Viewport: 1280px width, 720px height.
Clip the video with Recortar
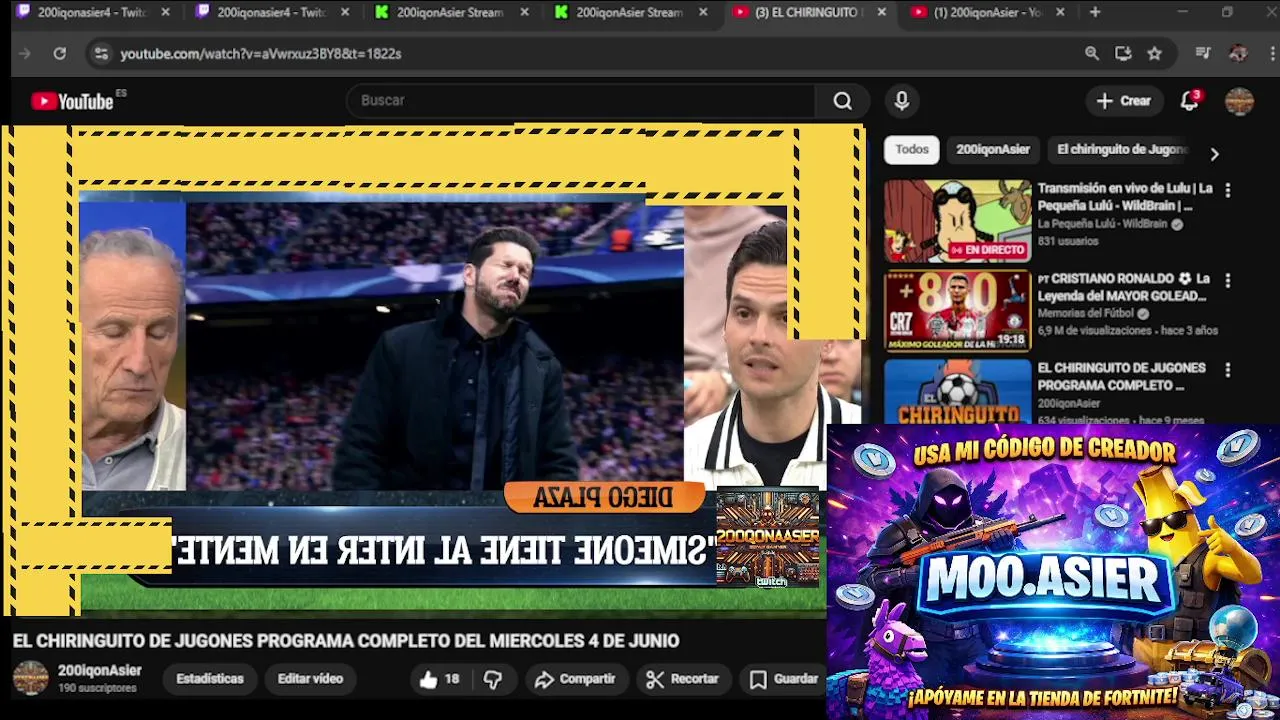pyautogui.click(x=683, y=679)
